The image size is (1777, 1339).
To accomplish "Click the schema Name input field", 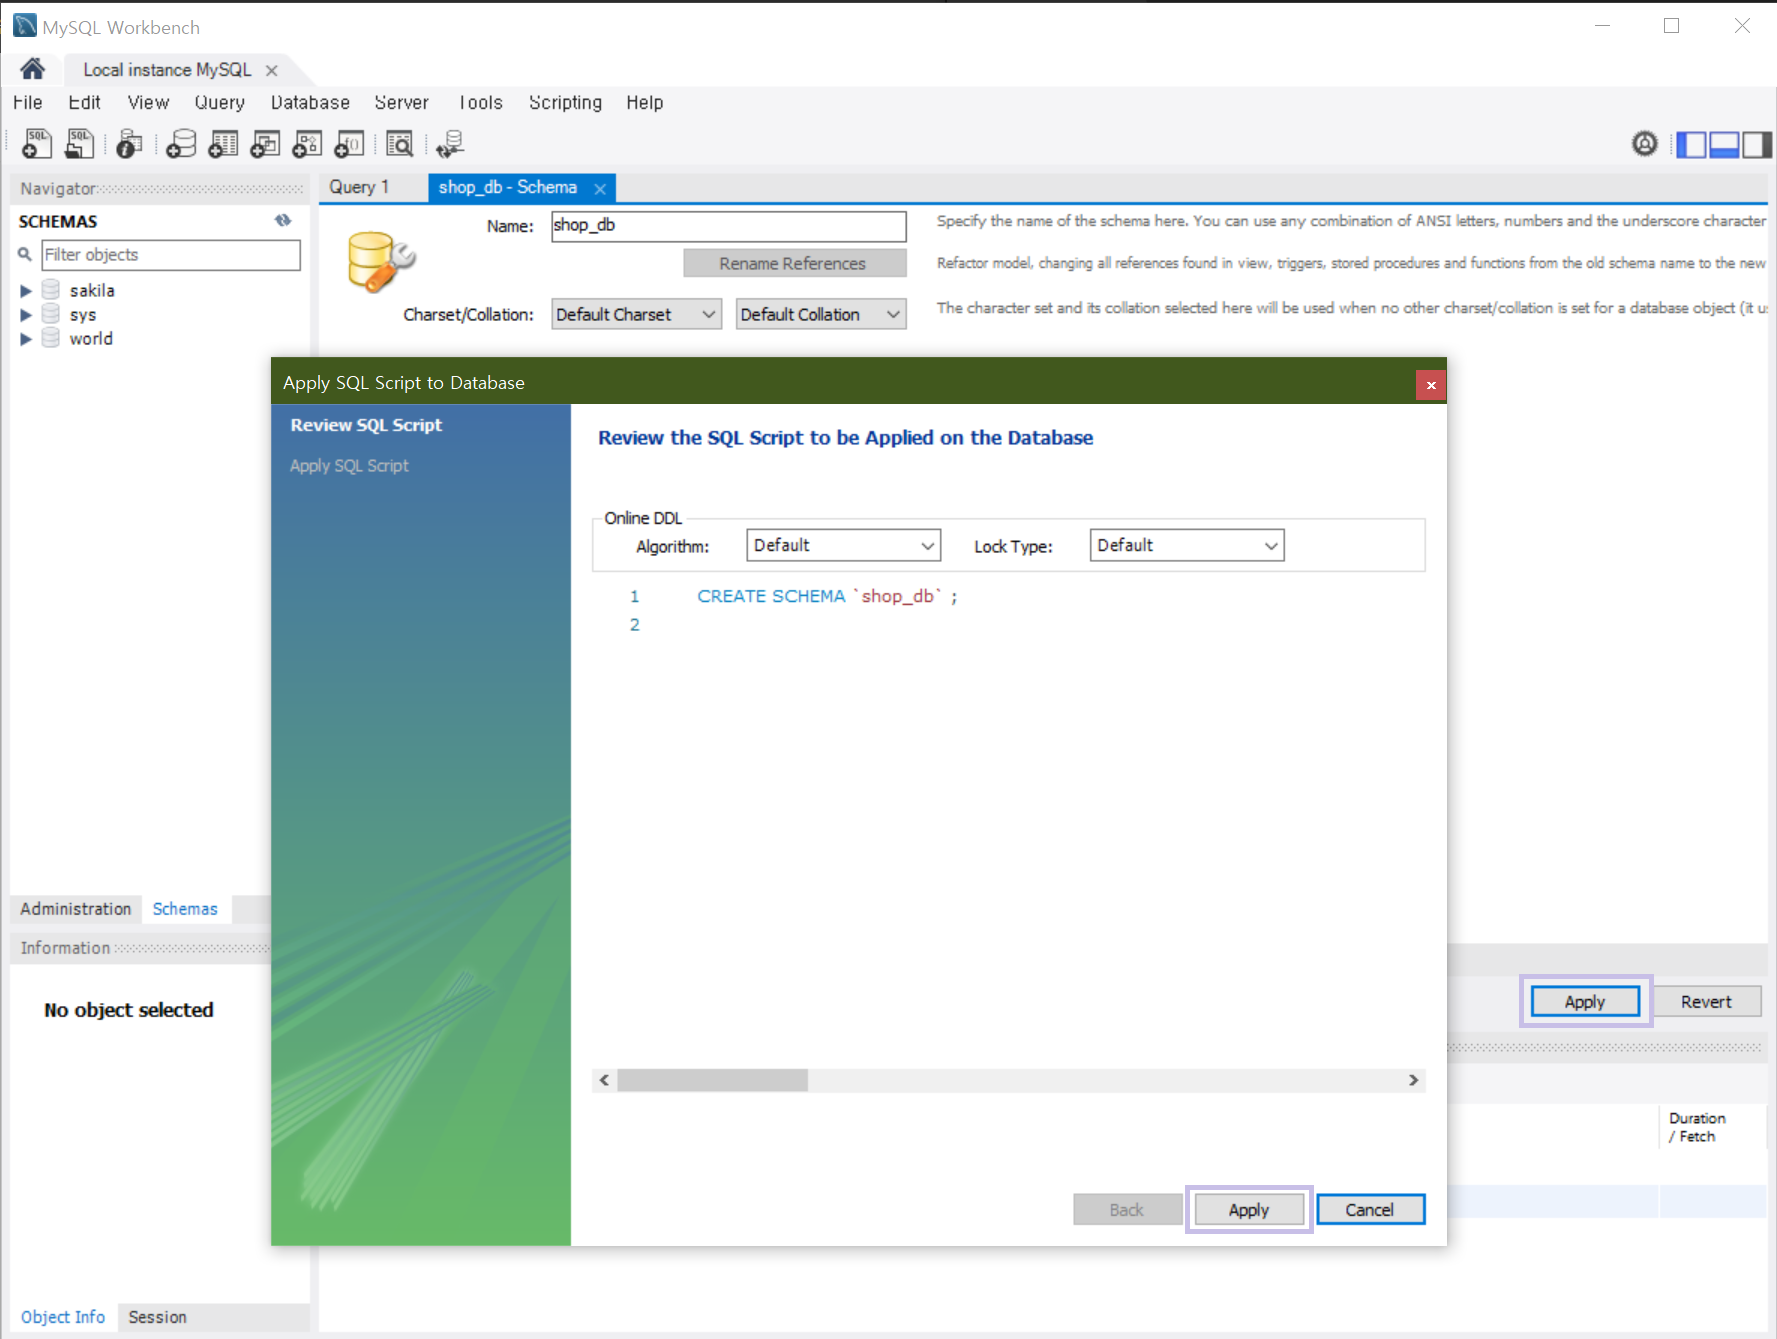I will pos(729,225).
